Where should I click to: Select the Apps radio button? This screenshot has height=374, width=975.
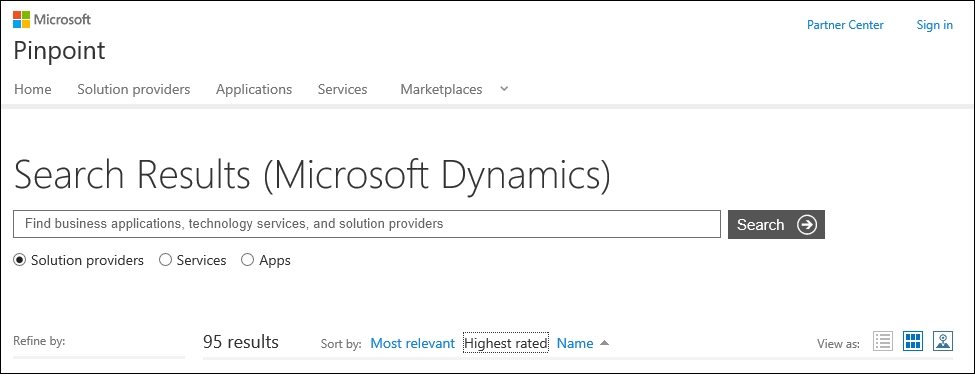pyautogui.click(x=247, y=260)
